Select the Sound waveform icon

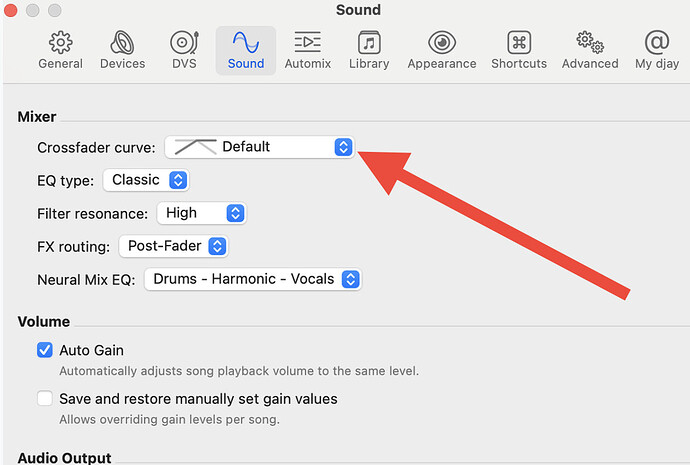click(246, 42)
